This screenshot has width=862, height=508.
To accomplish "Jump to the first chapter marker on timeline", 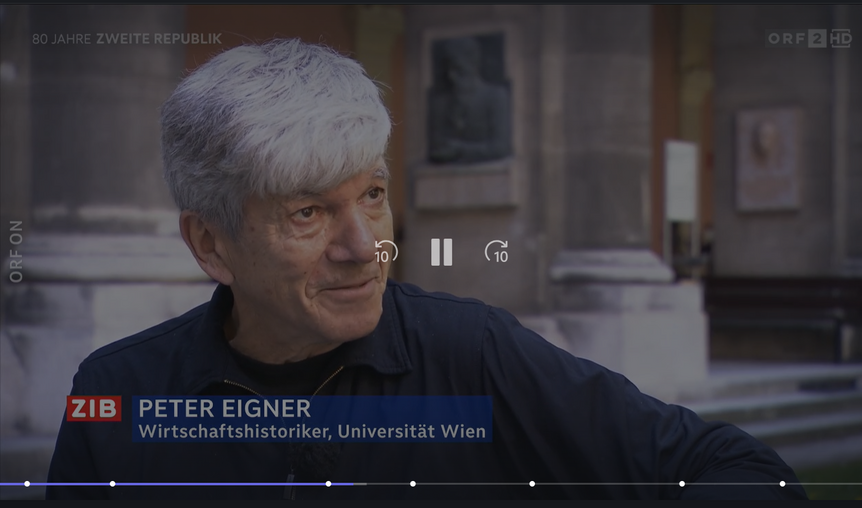I will pos(27,484).
